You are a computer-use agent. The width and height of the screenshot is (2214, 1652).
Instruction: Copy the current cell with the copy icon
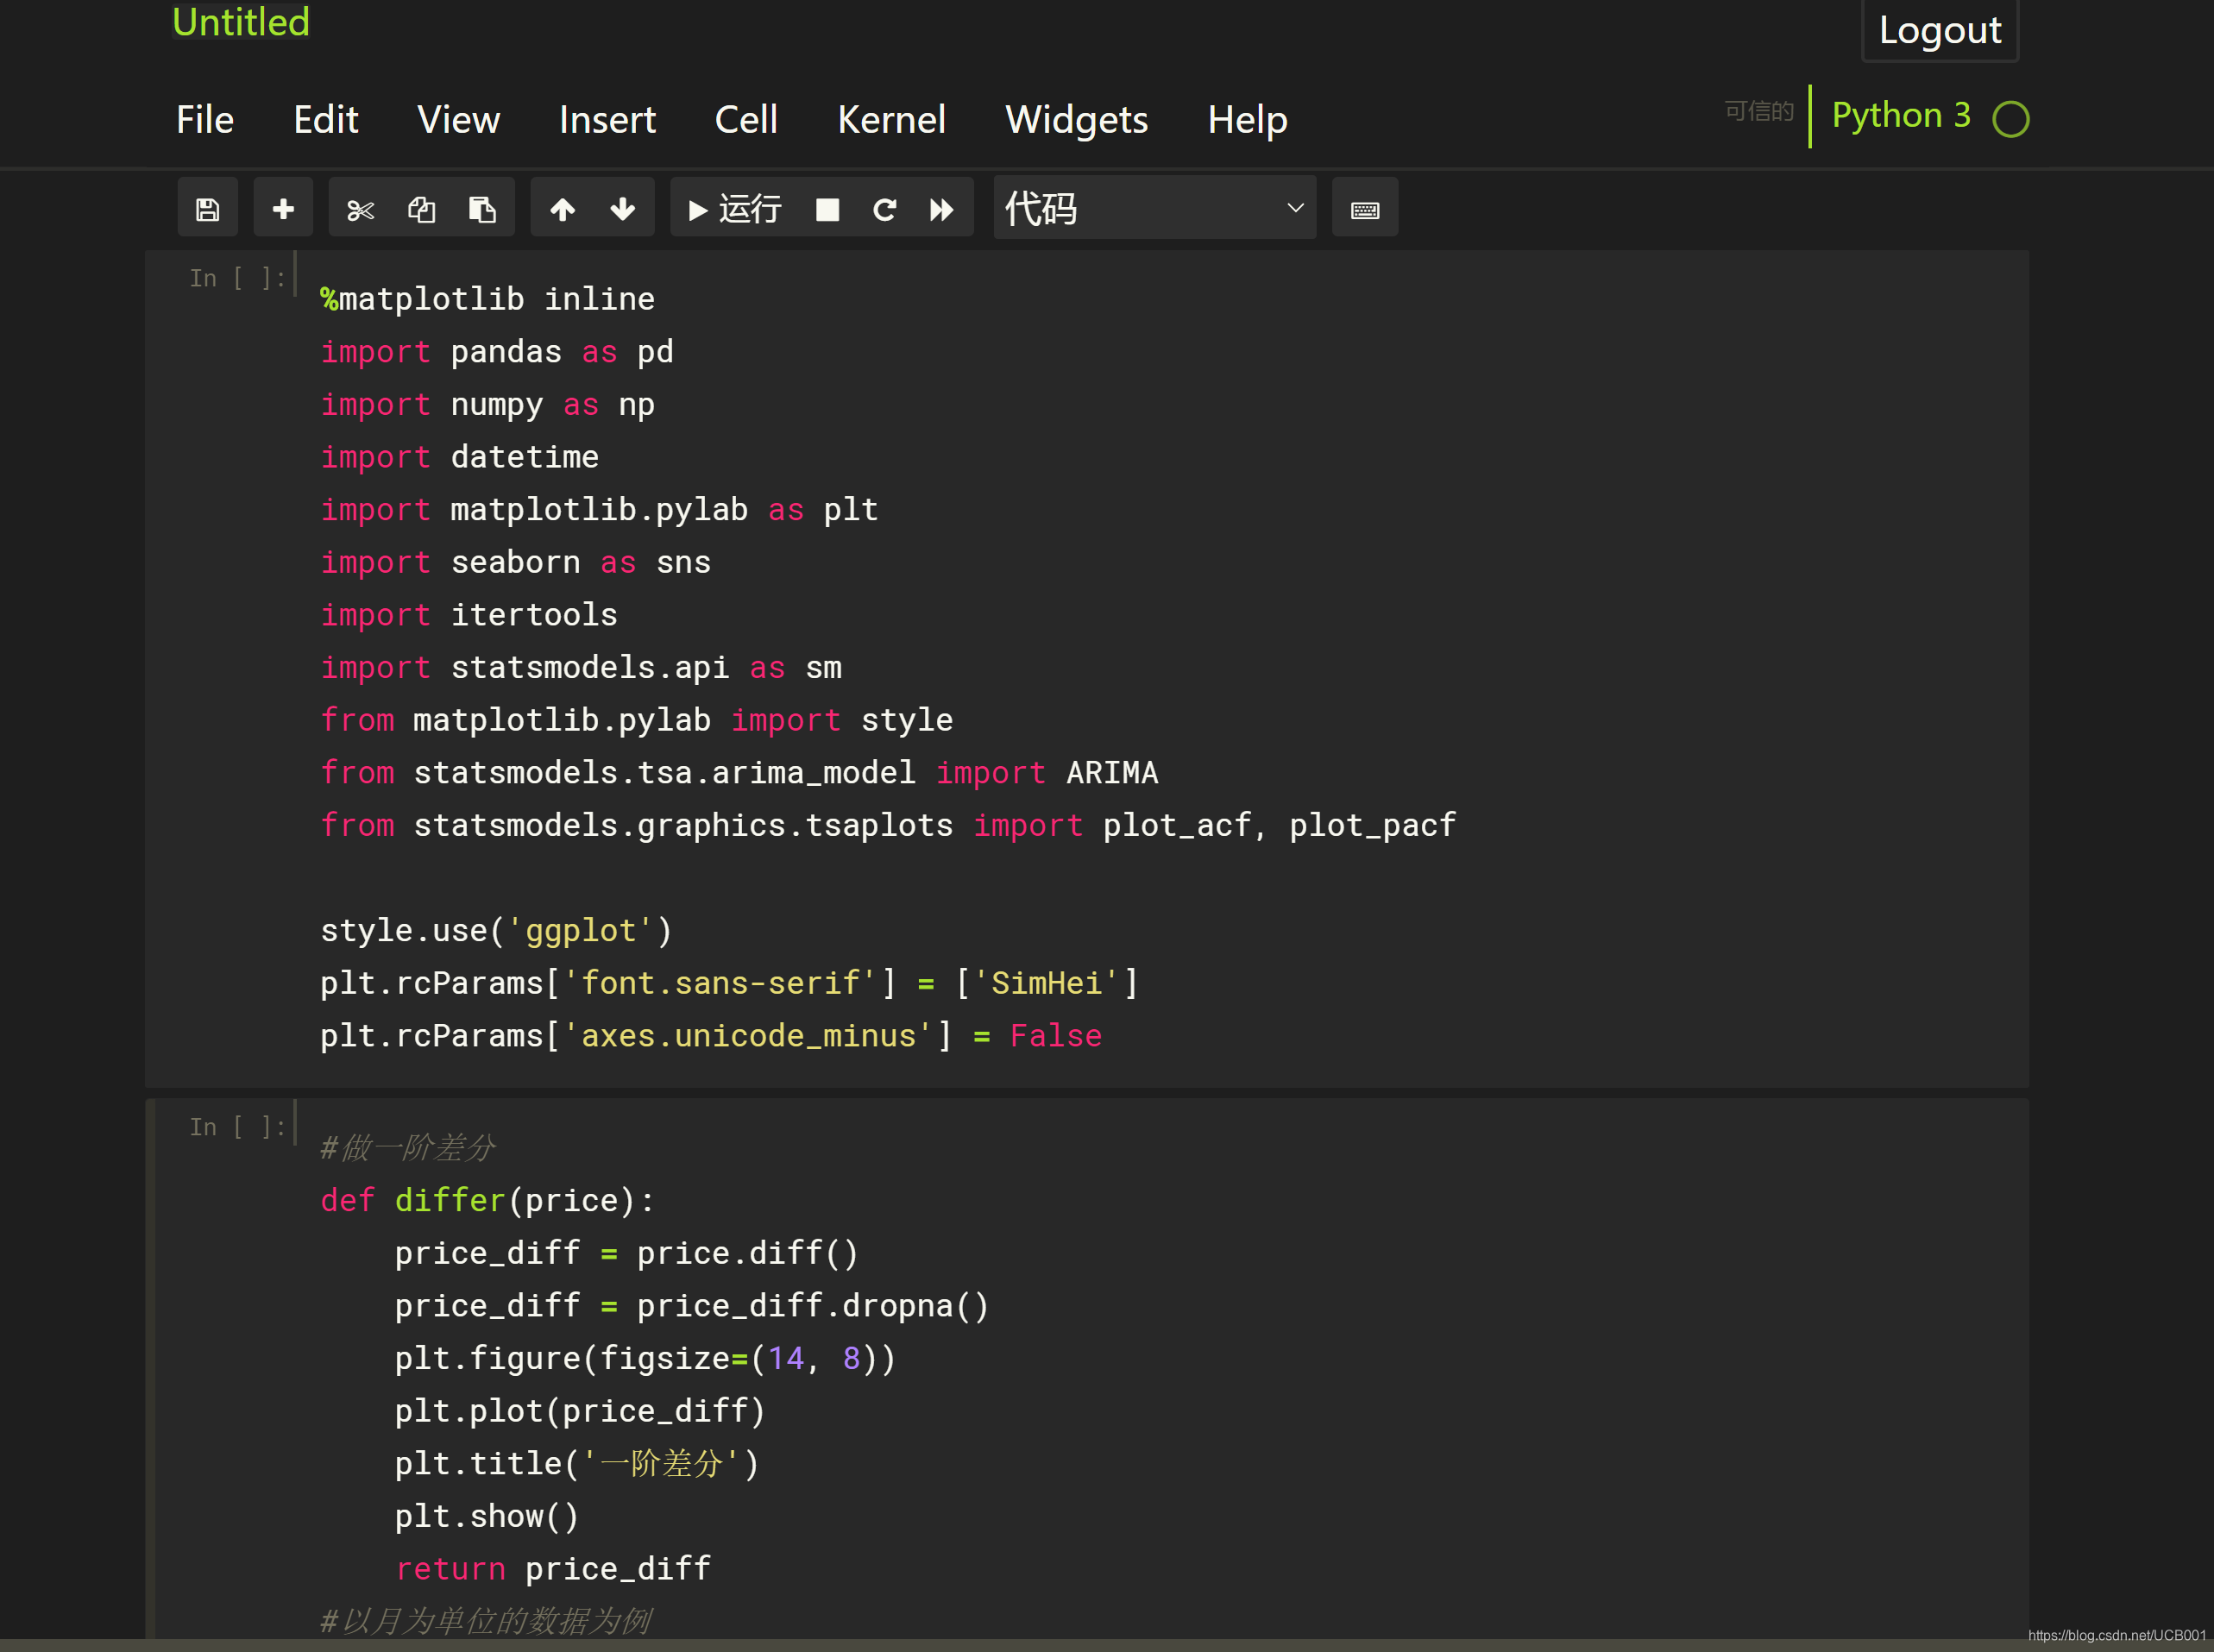click(421, 208)
